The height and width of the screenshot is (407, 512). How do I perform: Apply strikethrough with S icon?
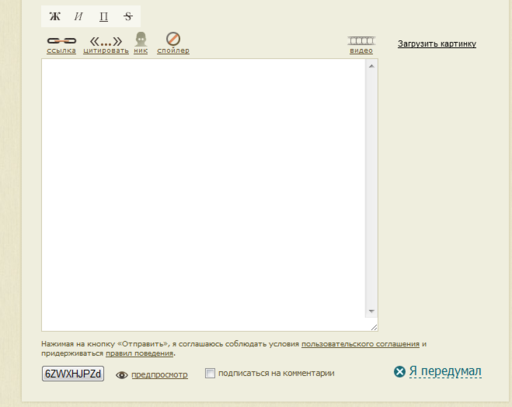(128, 16)
